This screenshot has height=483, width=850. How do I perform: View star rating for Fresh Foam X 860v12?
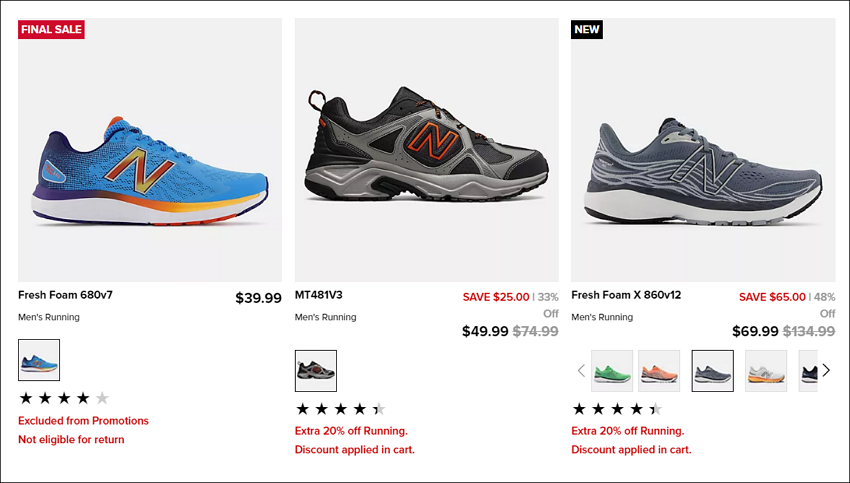point(617,409)
